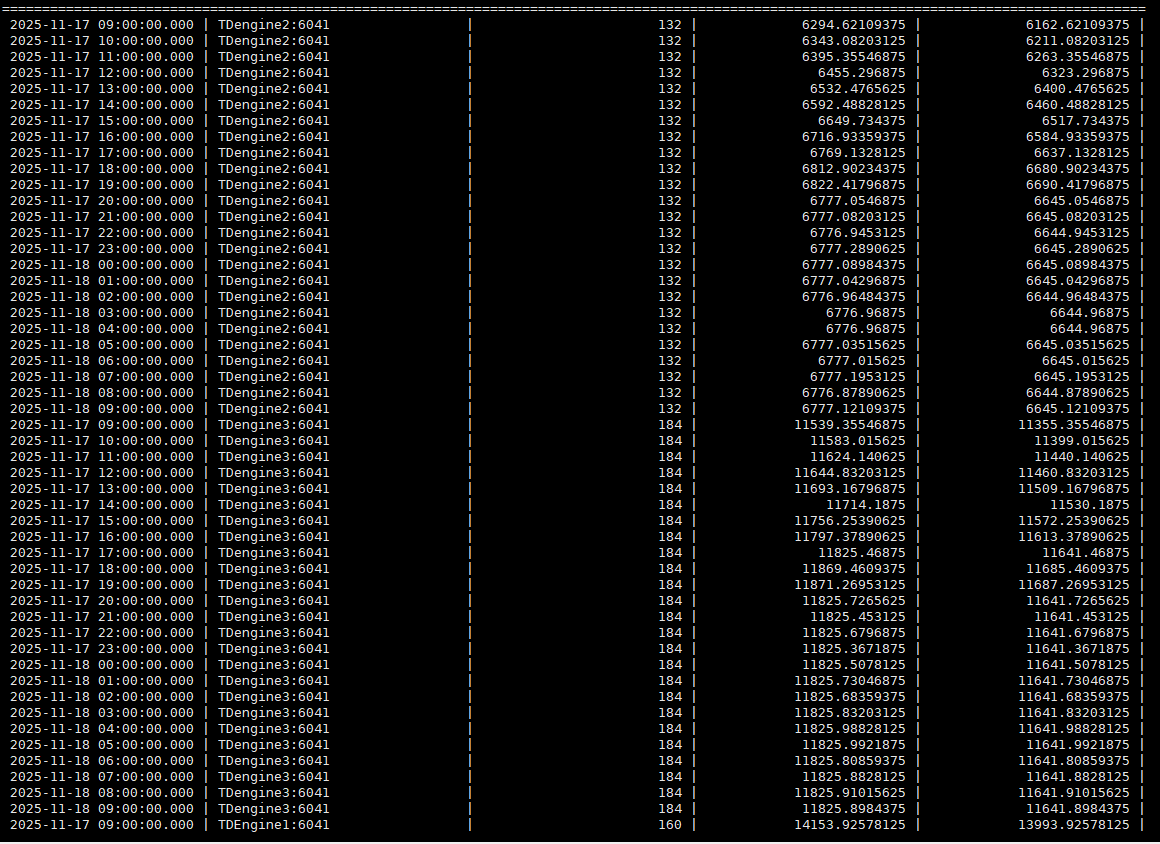Click the value 13993.92578125 in the final row
Screen dimensions: 1160x844
click(x=1073, y=825)
